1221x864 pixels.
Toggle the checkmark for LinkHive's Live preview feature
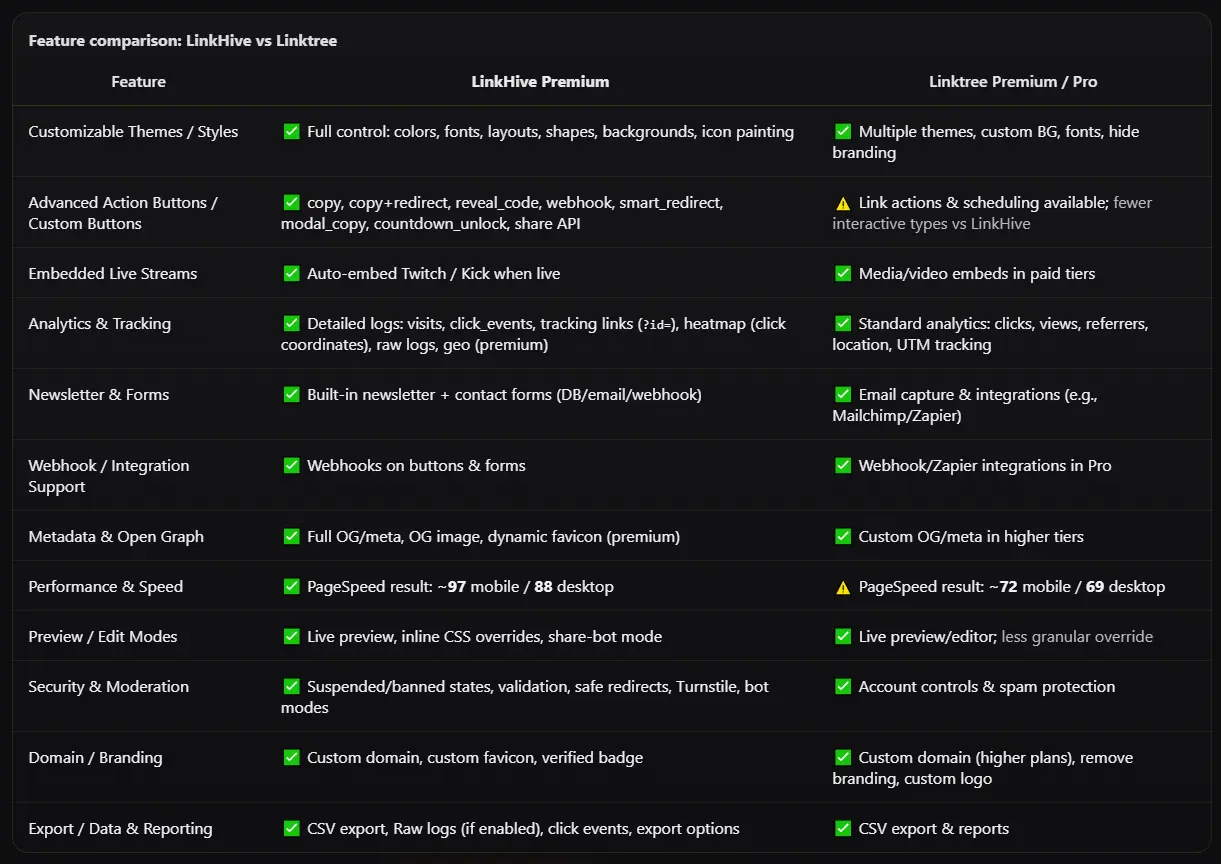tap(292, 636)
